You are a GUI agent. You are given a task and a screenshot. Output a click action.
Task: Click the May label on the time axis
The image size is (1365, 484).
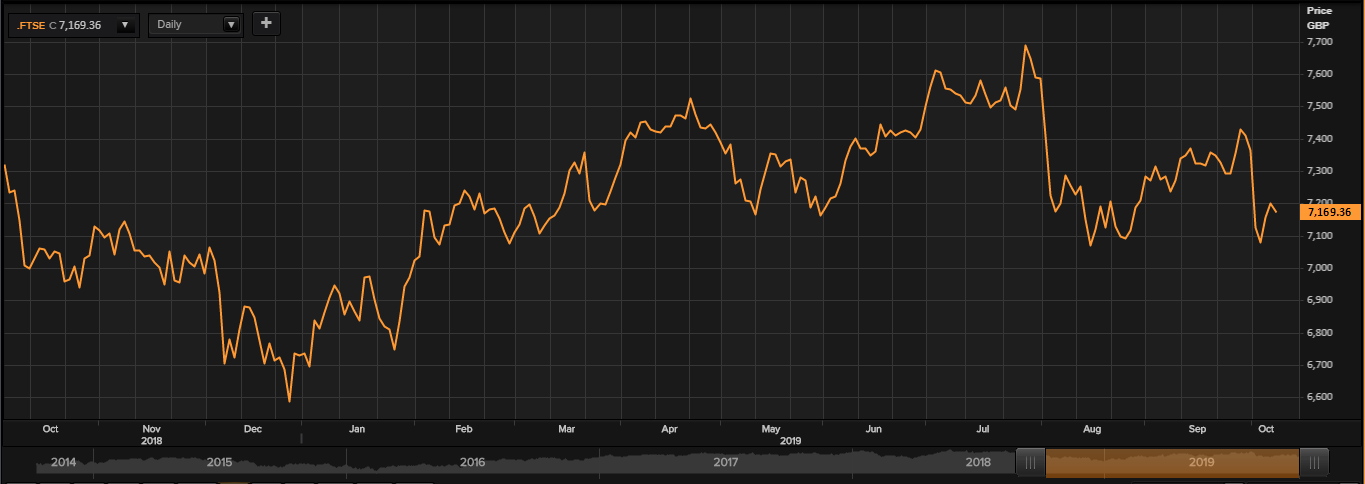pos(770,429)
